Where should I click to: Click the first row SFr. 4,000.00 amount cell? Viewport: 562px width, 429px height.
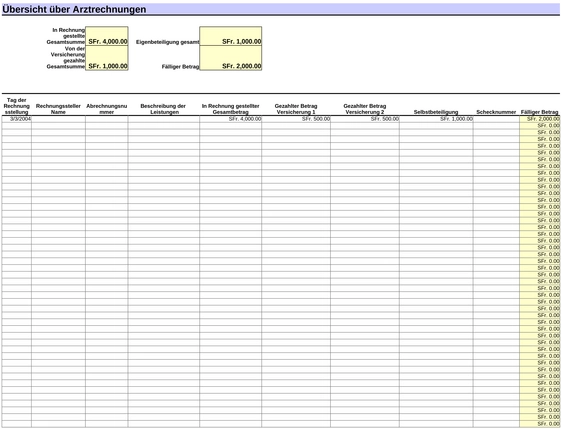230,119
